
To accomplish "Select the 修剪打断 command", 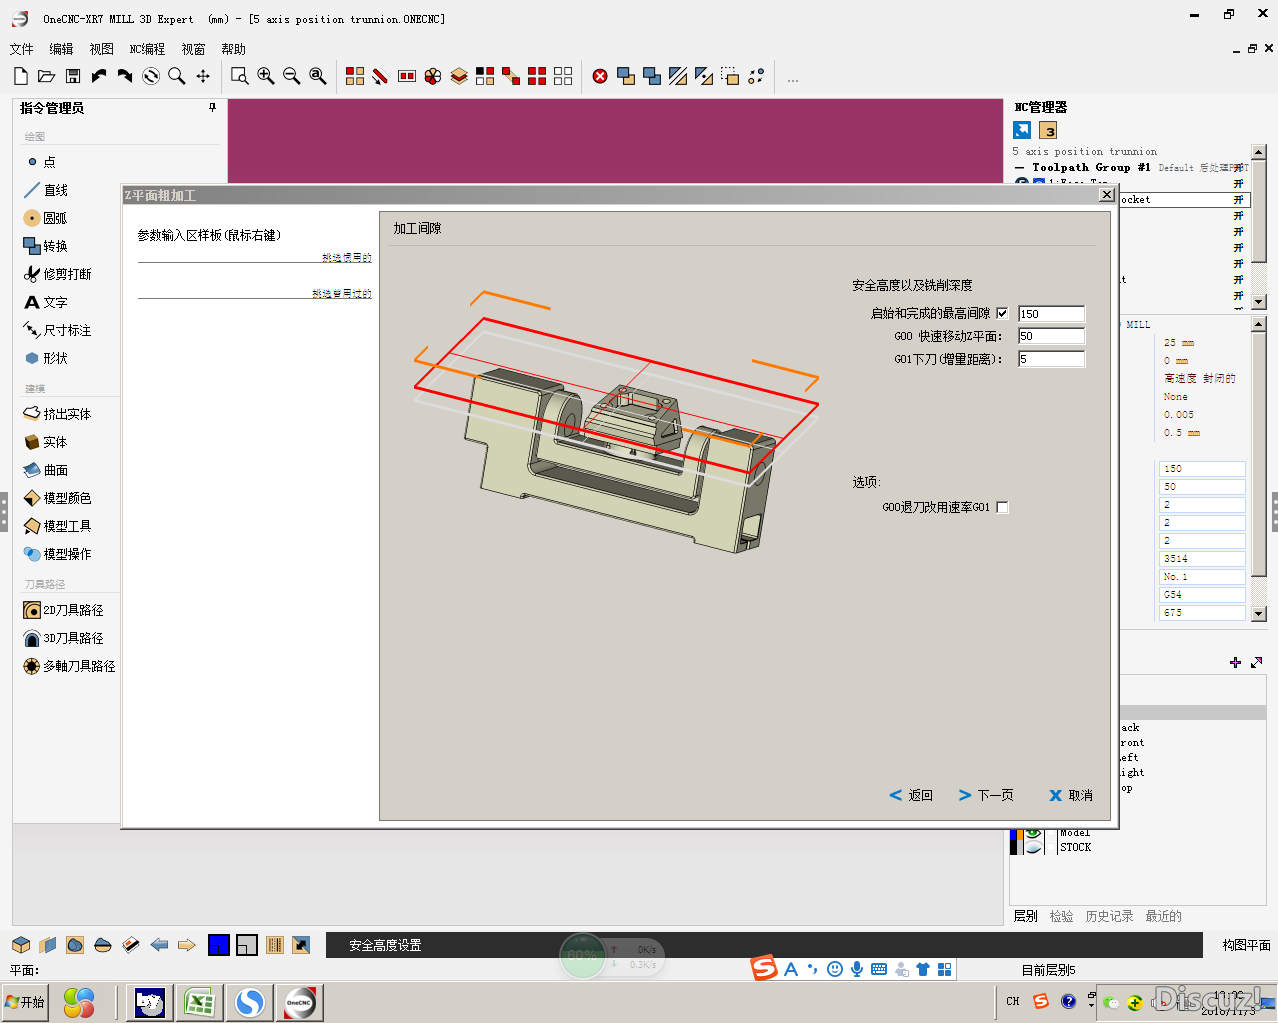I will (57, 274).
